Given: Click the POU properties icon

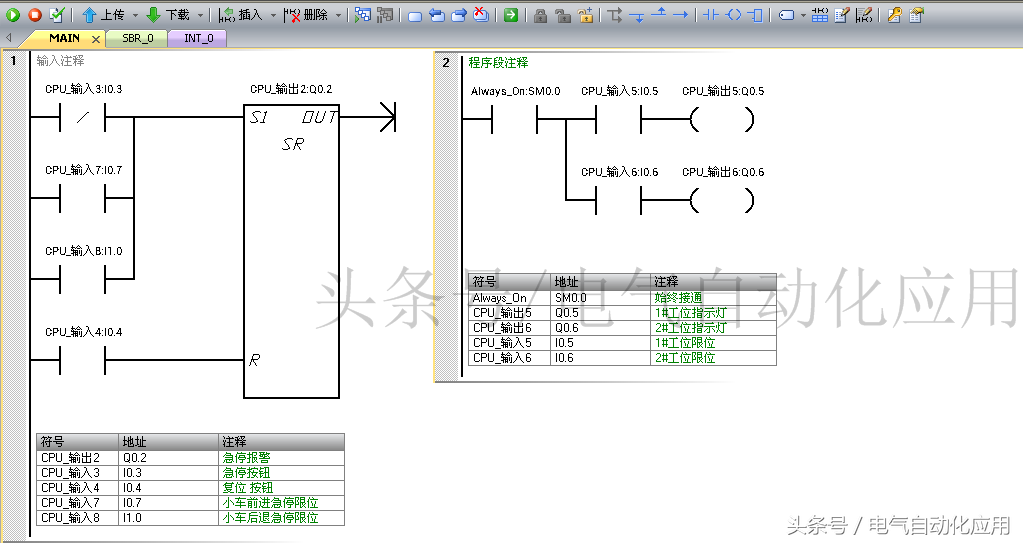Looking at the screenshot, I should point(916,14).
